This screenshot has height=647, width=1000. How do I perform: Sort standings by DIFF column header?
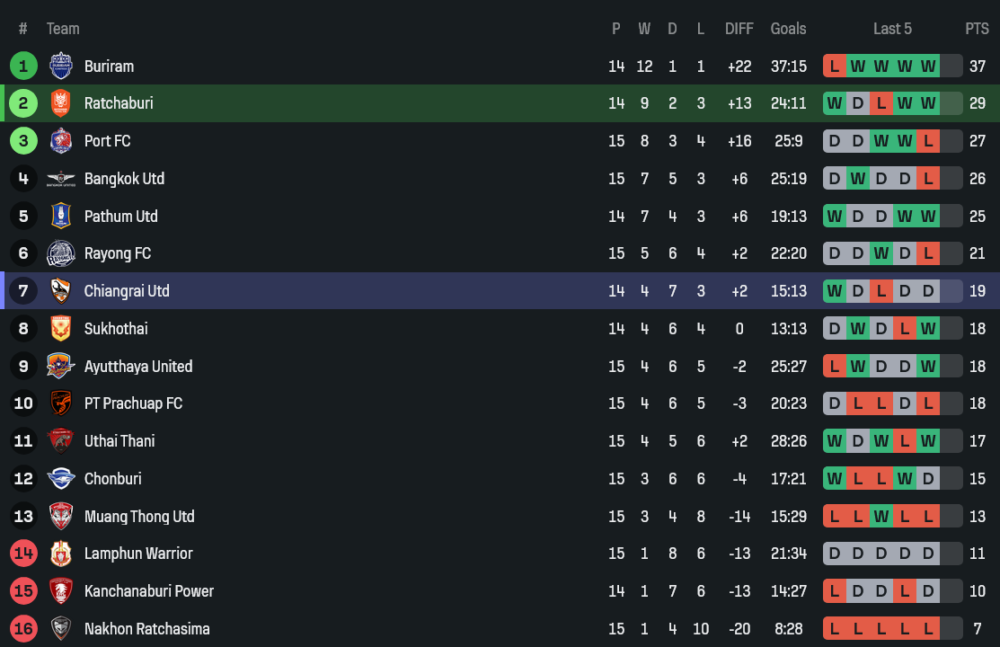coord(739,29)
